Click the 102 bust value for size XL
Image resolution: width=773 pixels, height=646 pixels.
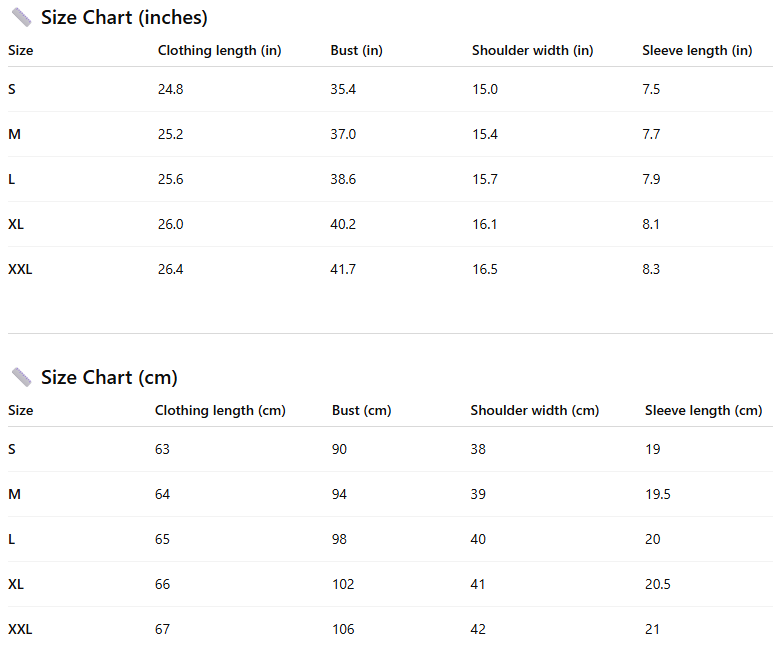pos(343,584)
